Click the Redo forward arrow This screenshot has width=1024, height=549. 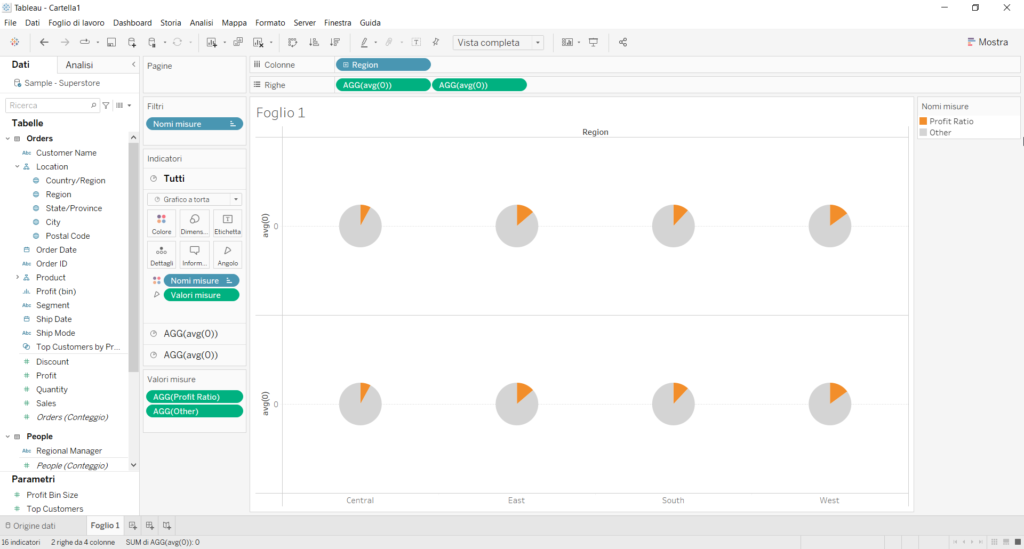(65, 42)
